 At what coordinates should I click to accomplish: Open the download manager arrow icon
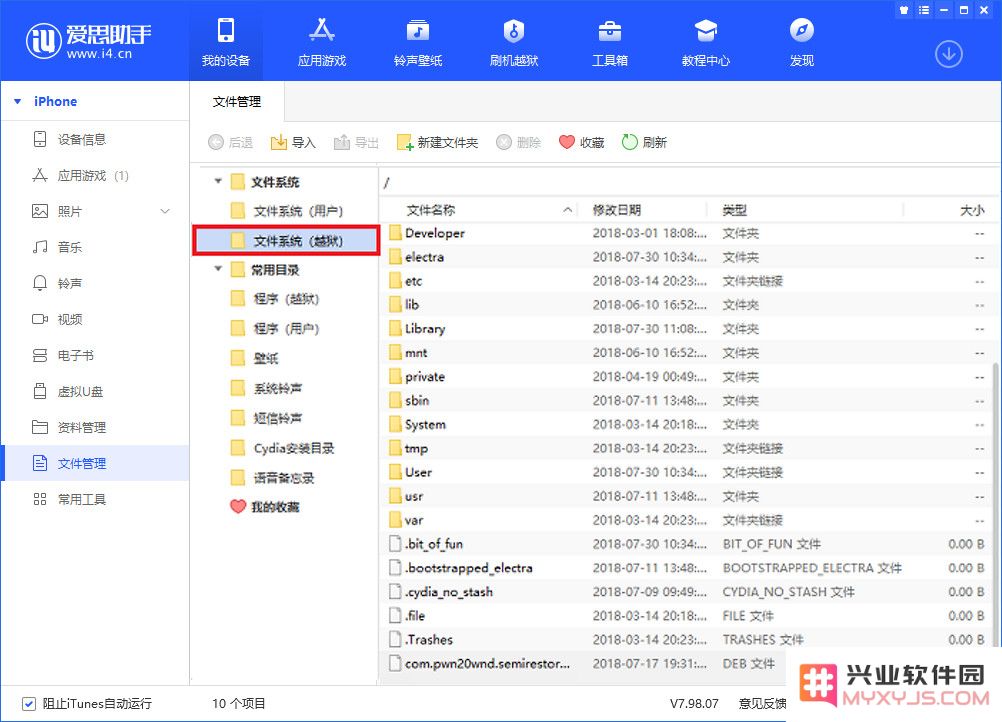[x=948, y=54]
